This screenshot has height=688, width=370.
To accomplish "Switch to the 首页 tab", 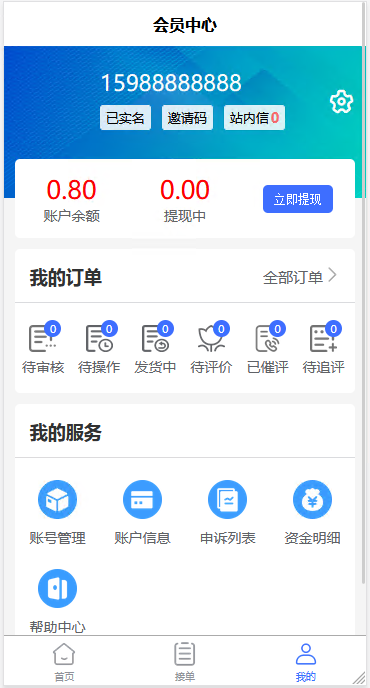I will pyautogui.click(x=64, y=662).
